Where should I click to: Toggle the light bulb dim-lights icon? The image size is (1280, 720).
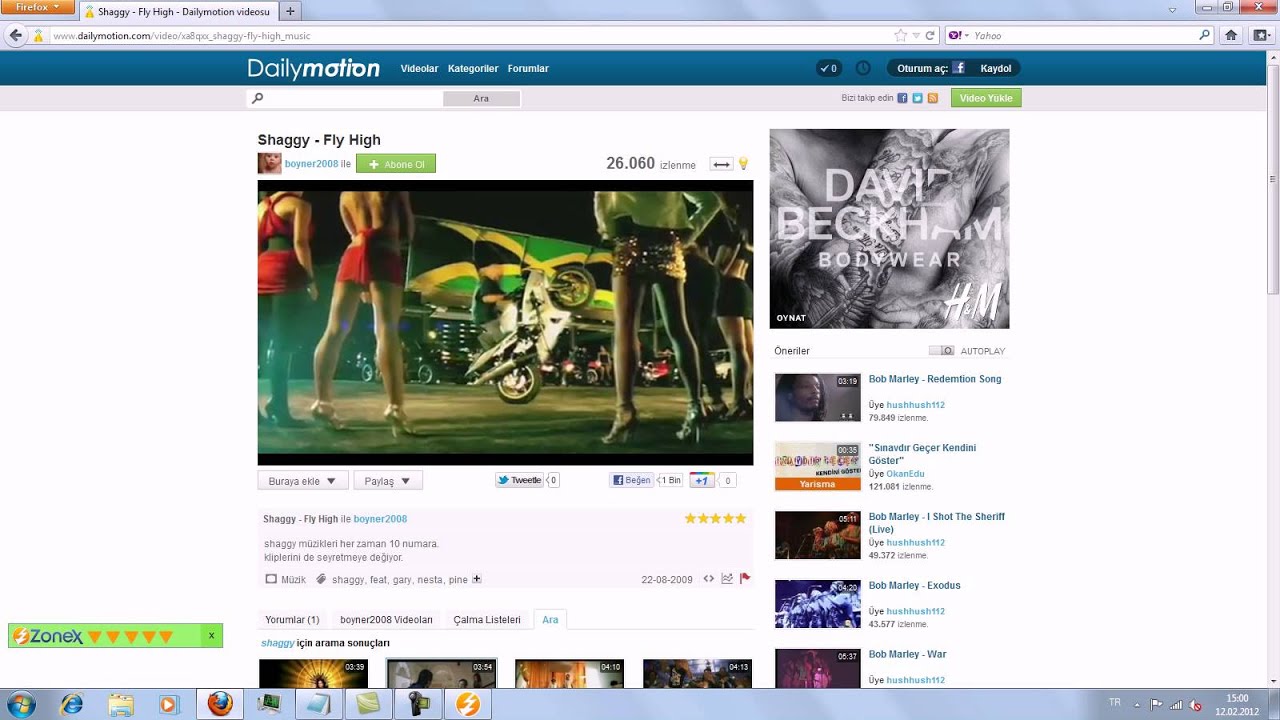(x=743, y=164)
